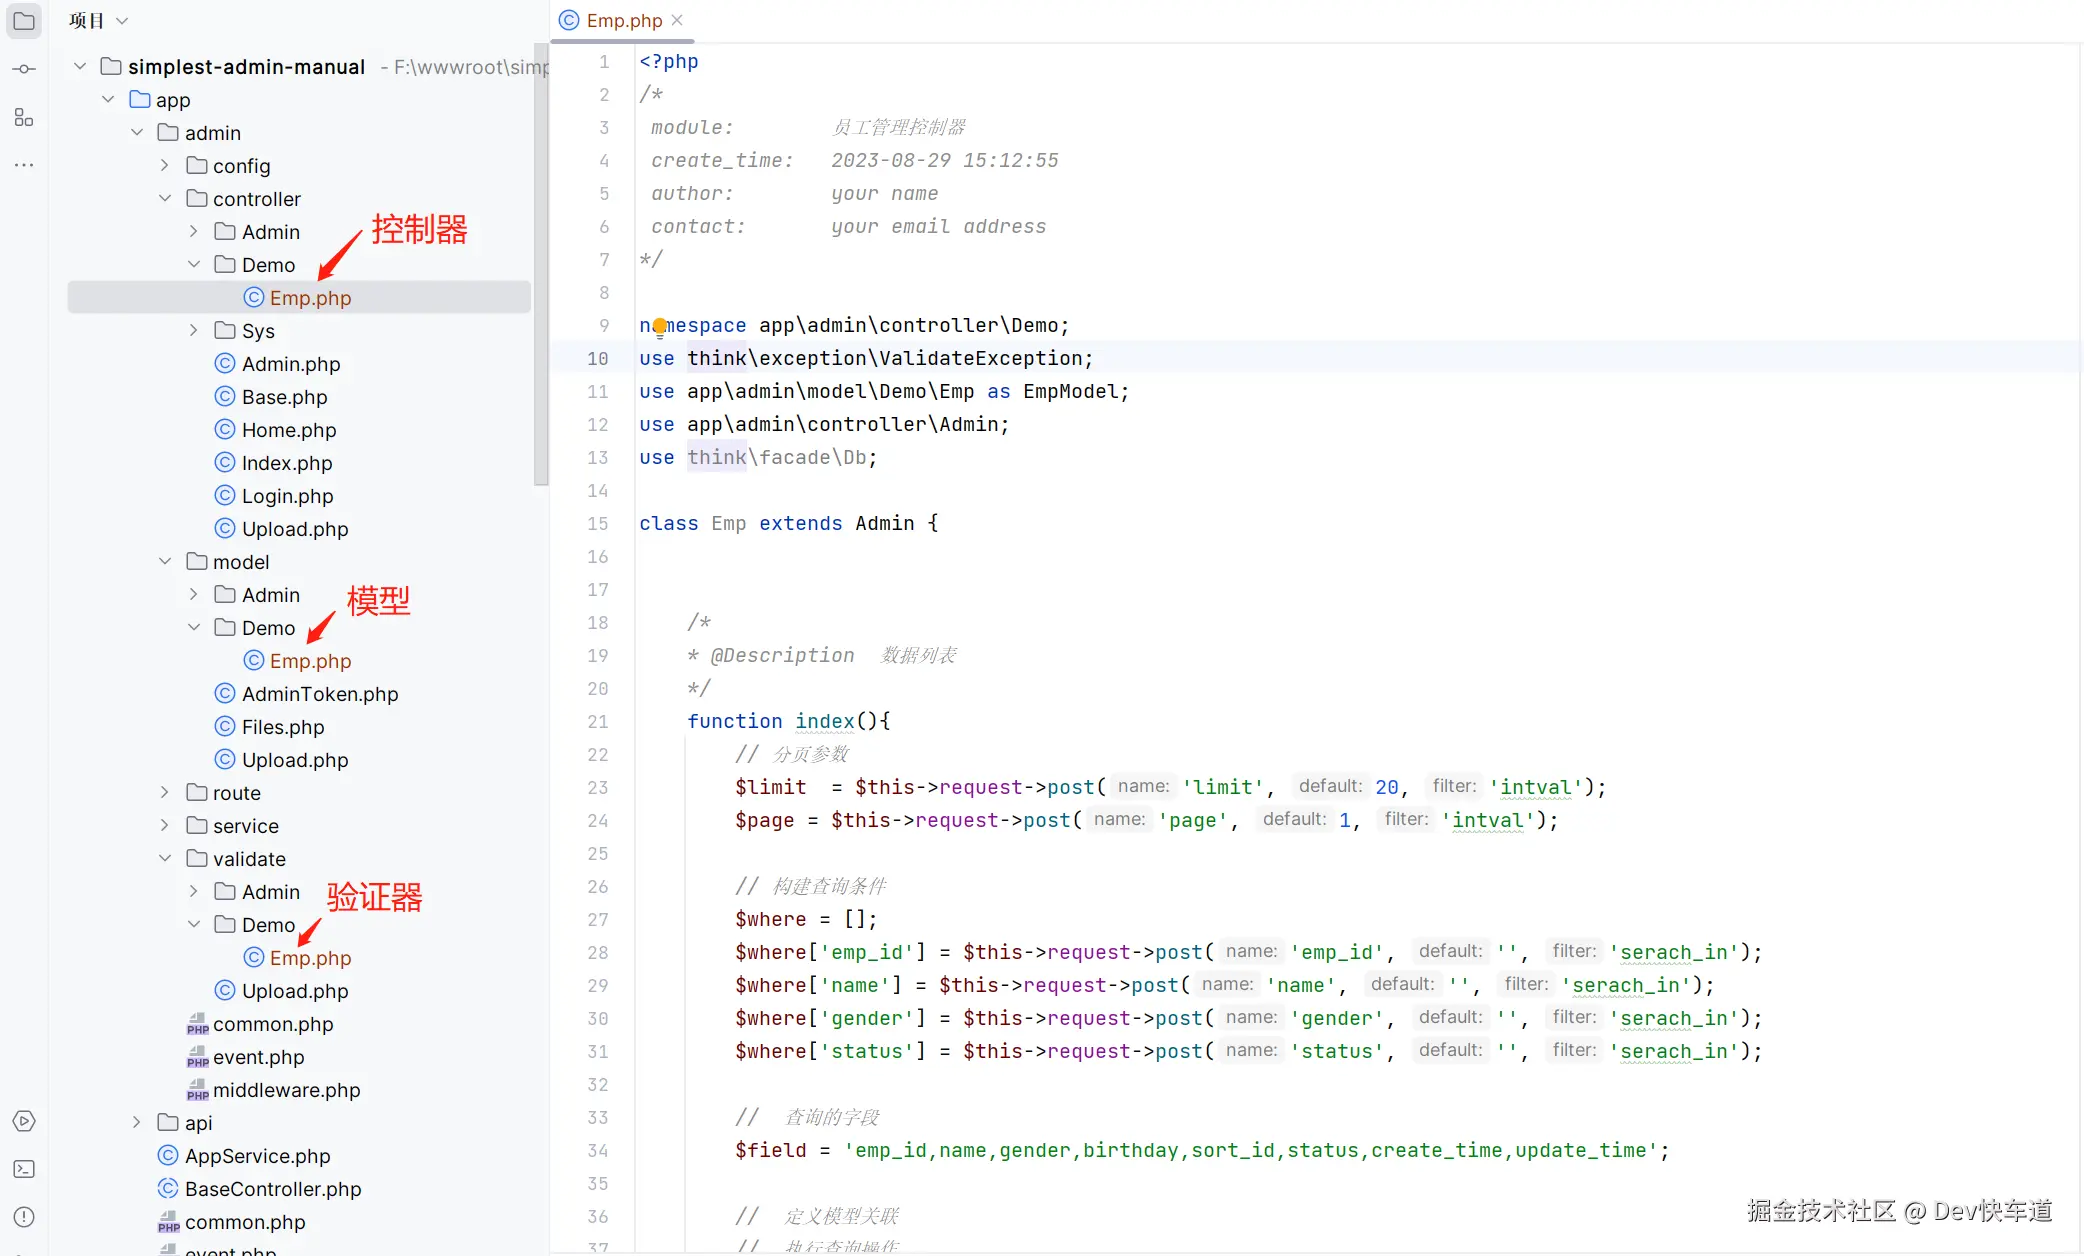Collapse the controller folder
The height and width of the screenshot is (1256, 2084).
pos(165,199)
